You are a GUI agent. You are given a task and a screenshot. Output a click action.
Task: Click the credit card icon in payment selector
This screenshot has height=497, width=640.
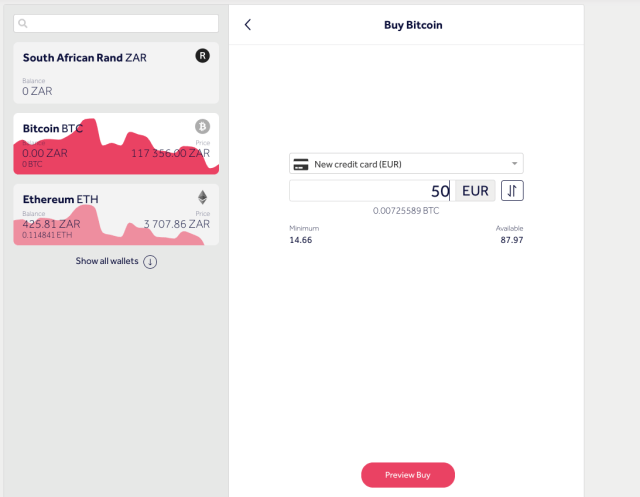pos(300,164)
